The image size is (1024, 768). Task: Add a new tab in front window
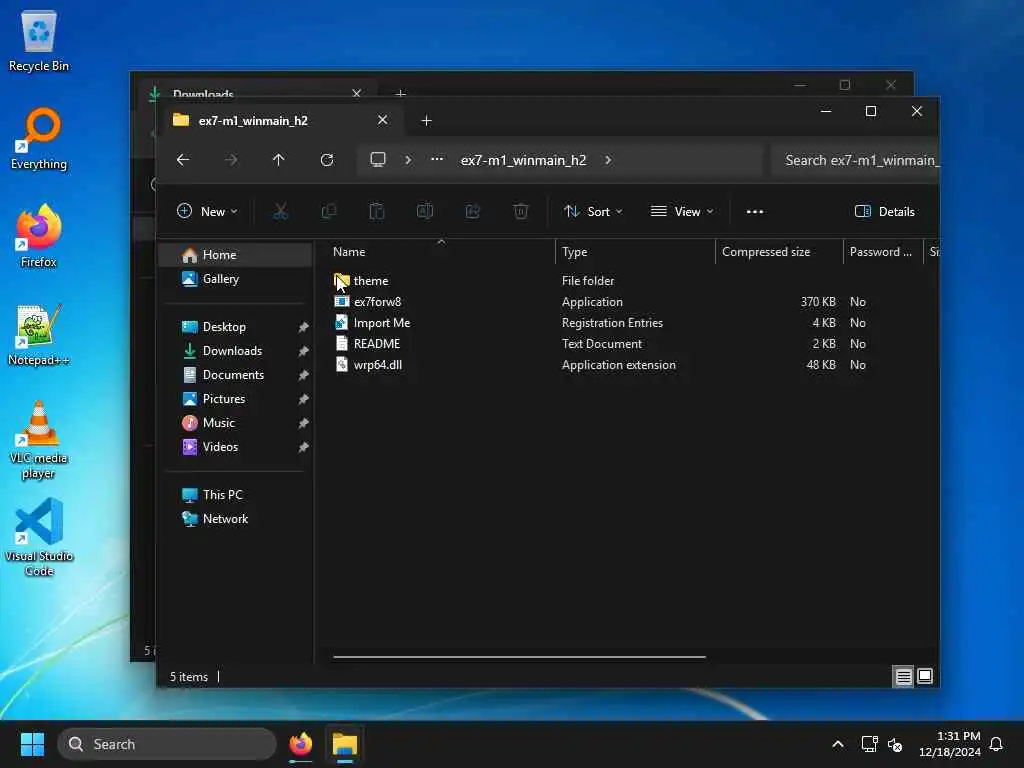(x=426, y=121)
